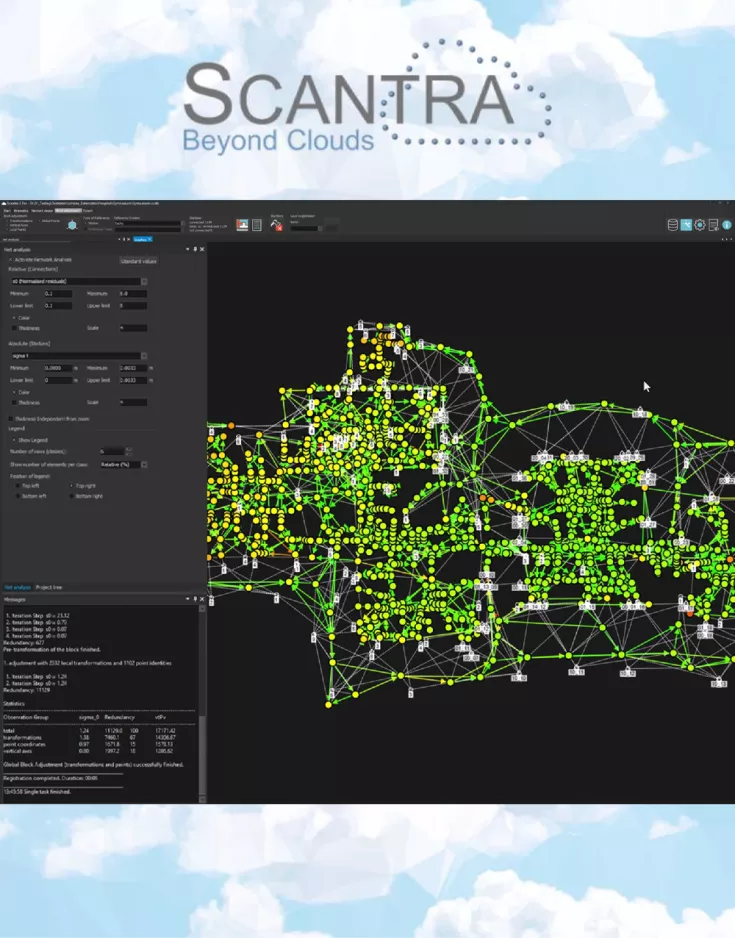Toggle Thickness under Relative (Connections)
The width and height of the screenshot is (735, 938).
point(14,328)
